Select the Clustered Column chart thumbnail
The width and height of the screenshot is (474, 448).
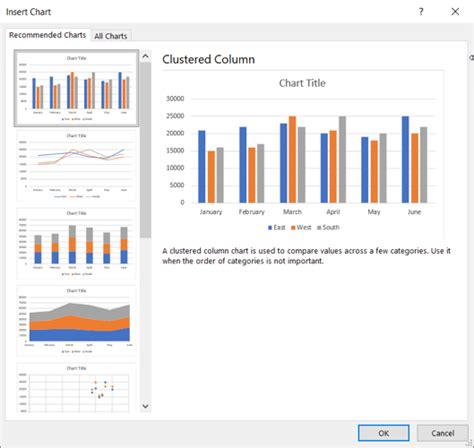(76, 88)
